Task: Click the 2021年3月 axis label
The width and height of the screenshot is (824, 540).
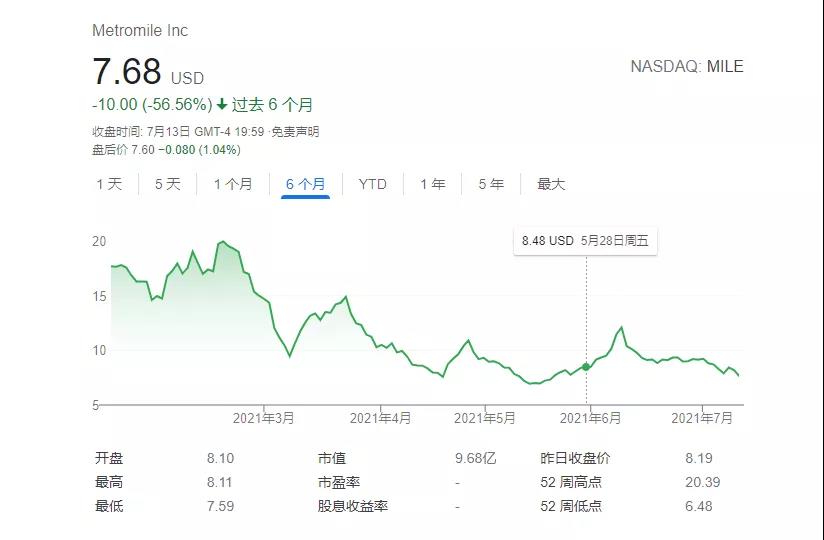Action: (x=264, y=418)
